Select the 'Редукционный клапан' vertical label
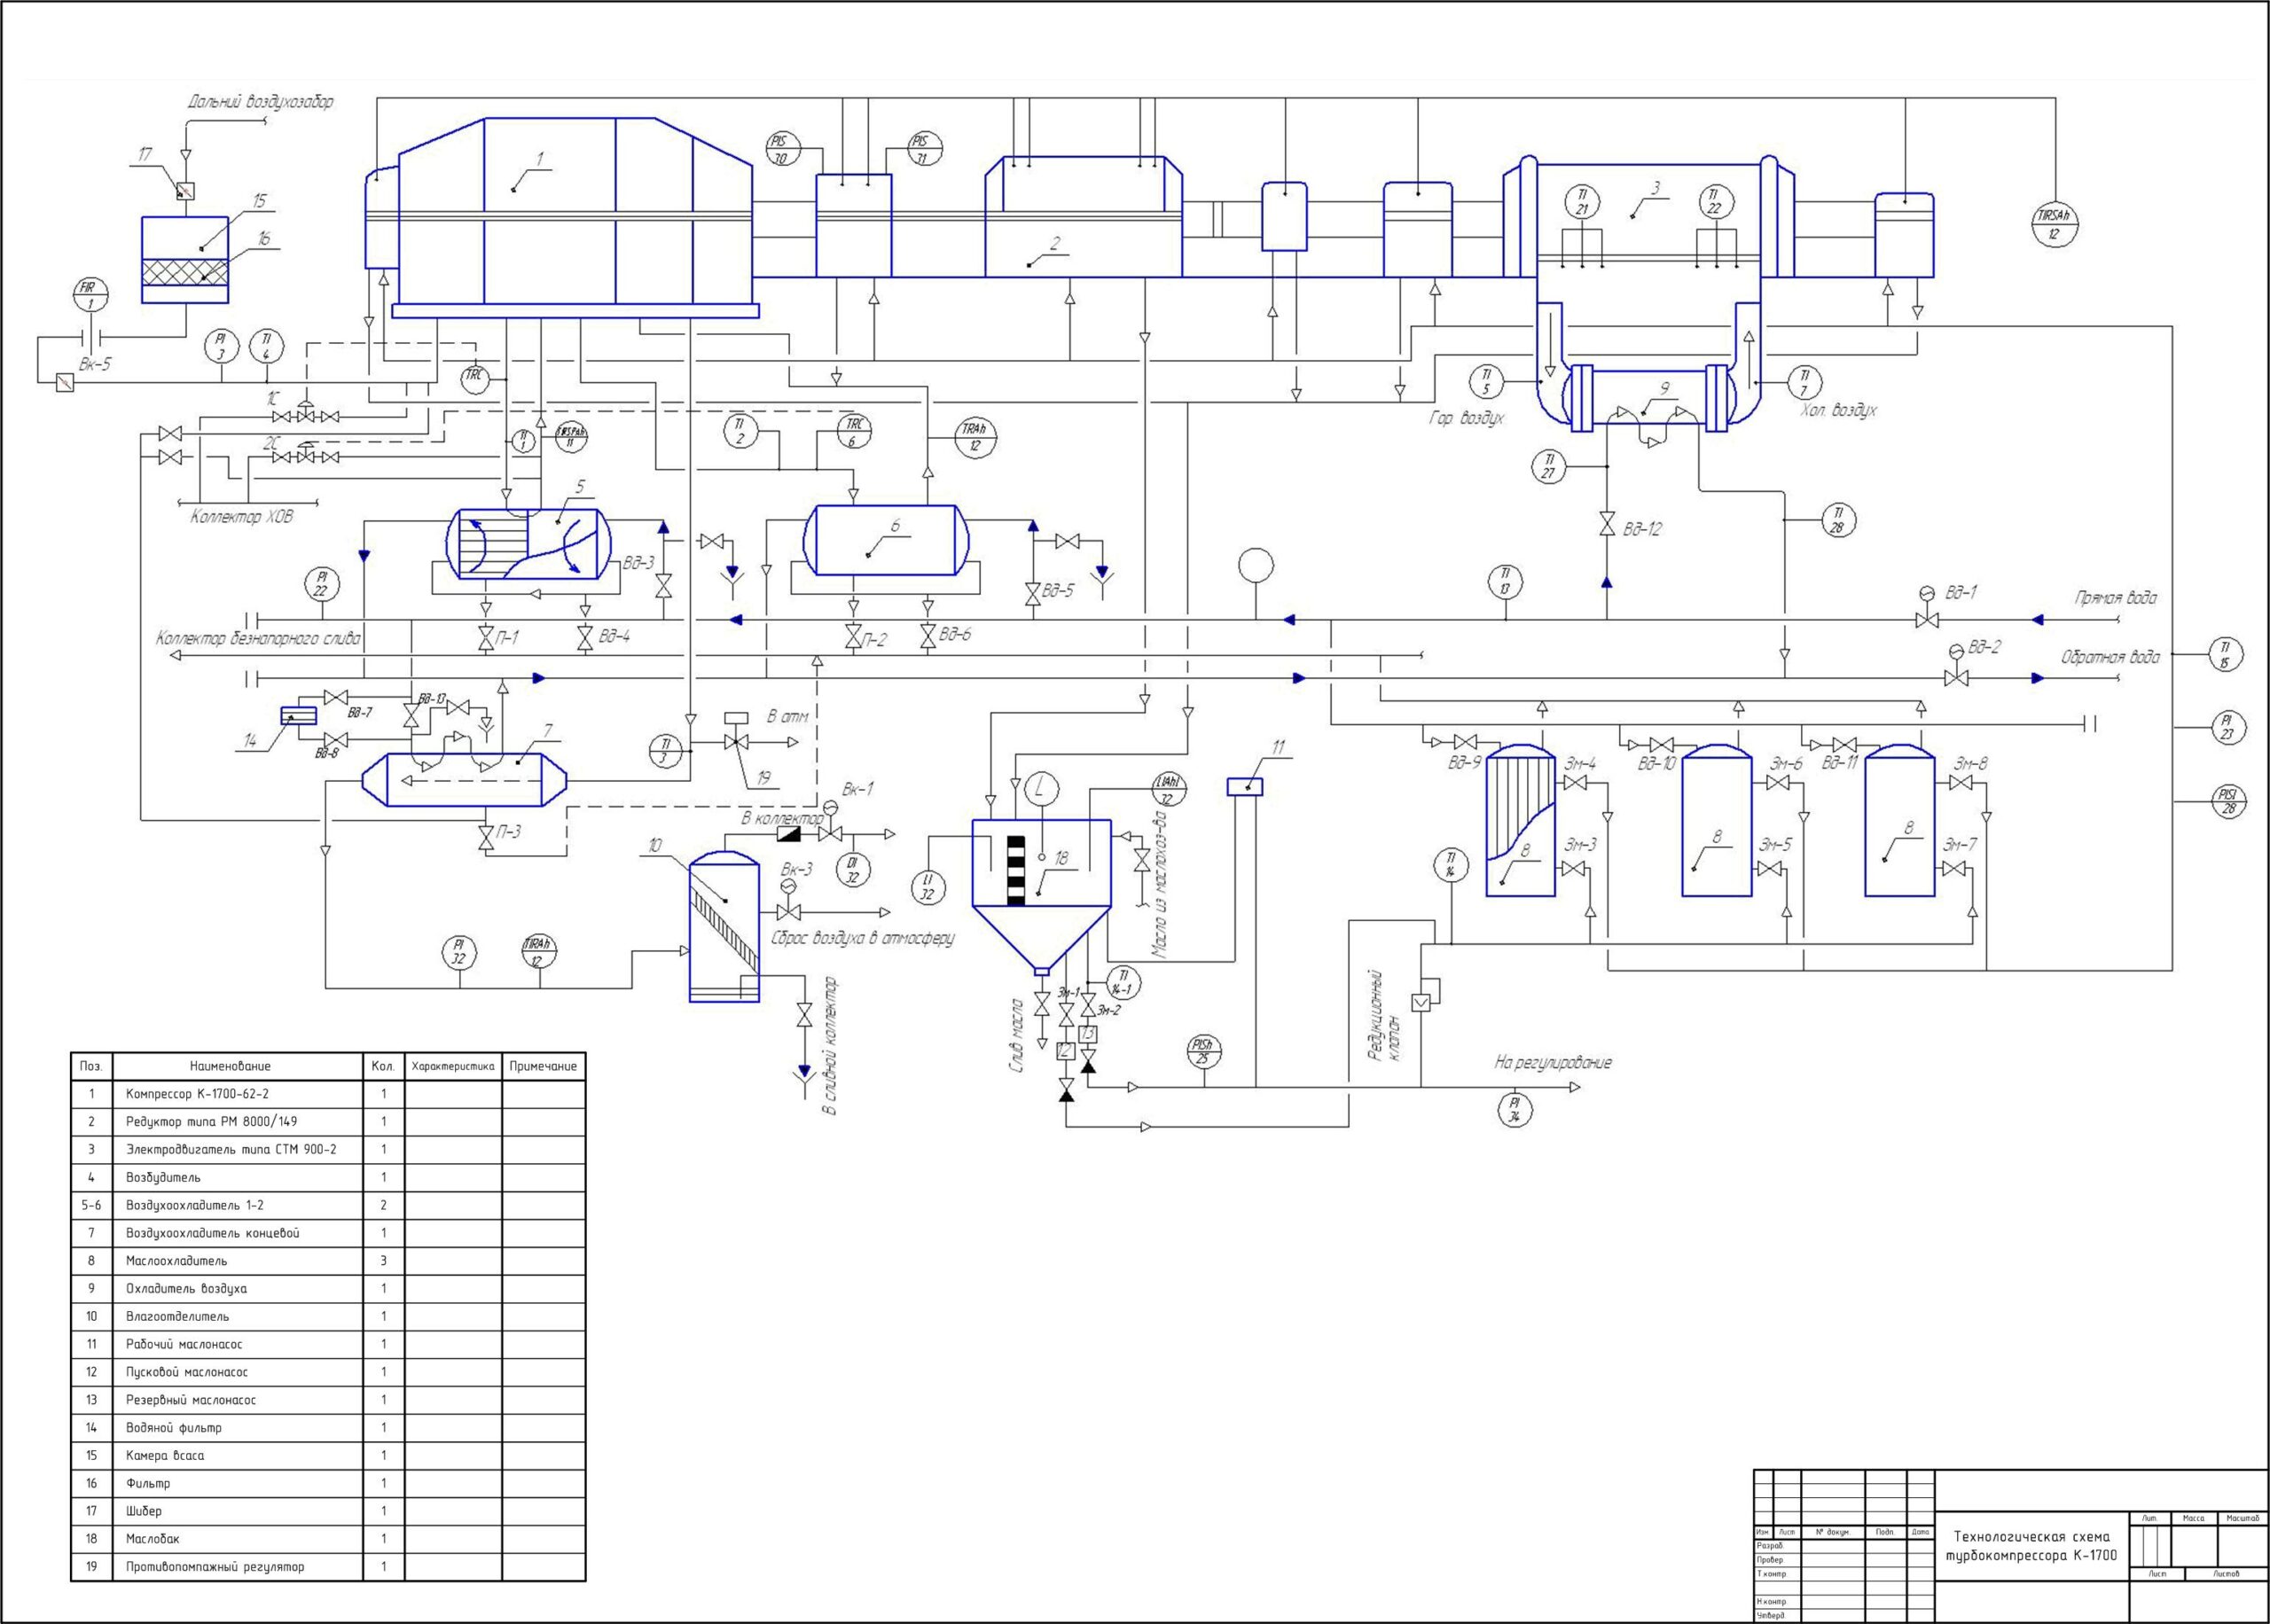 tap(1385, 1015)
